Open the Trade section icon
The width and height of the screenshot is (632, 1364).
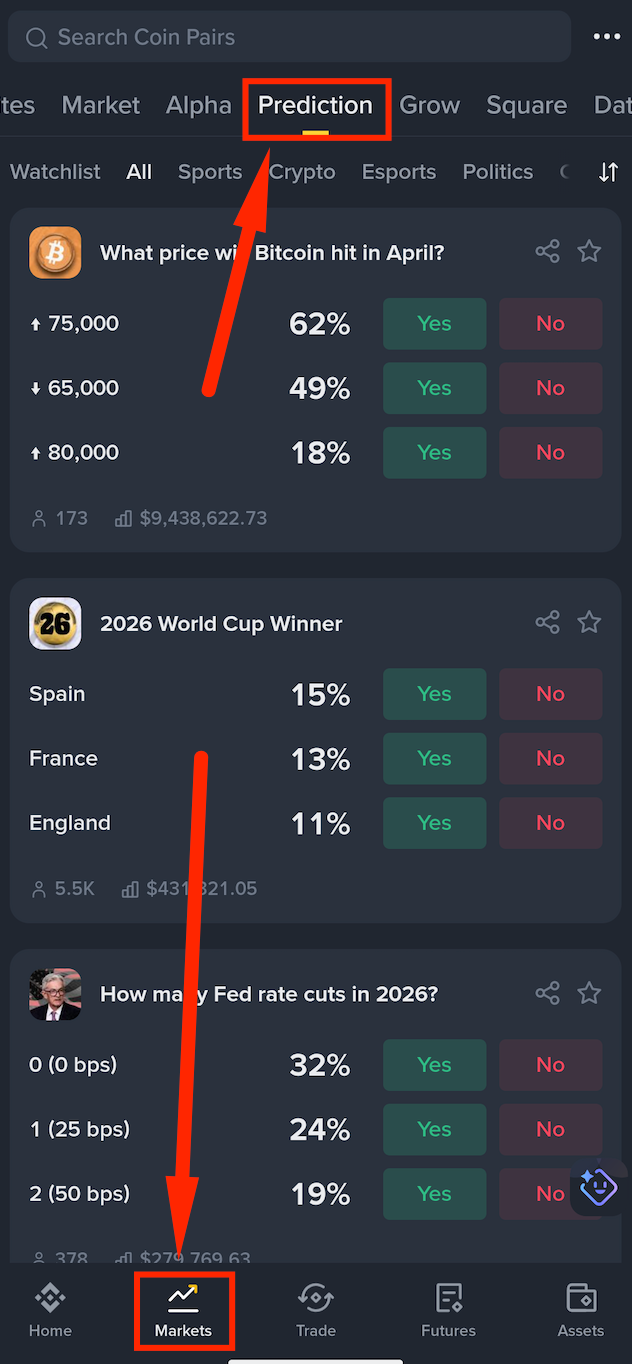[315, 1310]
